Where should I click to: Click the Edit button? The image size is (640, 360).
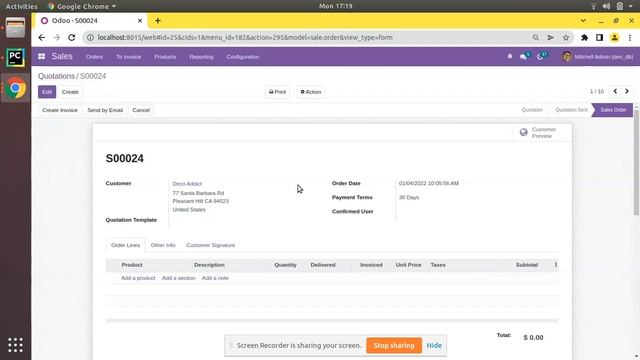click(47, 92)
